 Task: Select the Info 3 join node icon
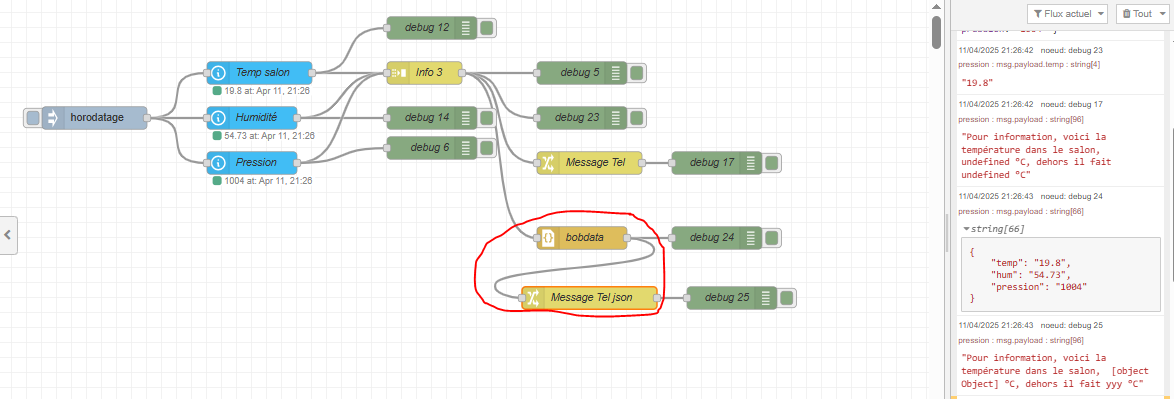[x=398, y=73]
